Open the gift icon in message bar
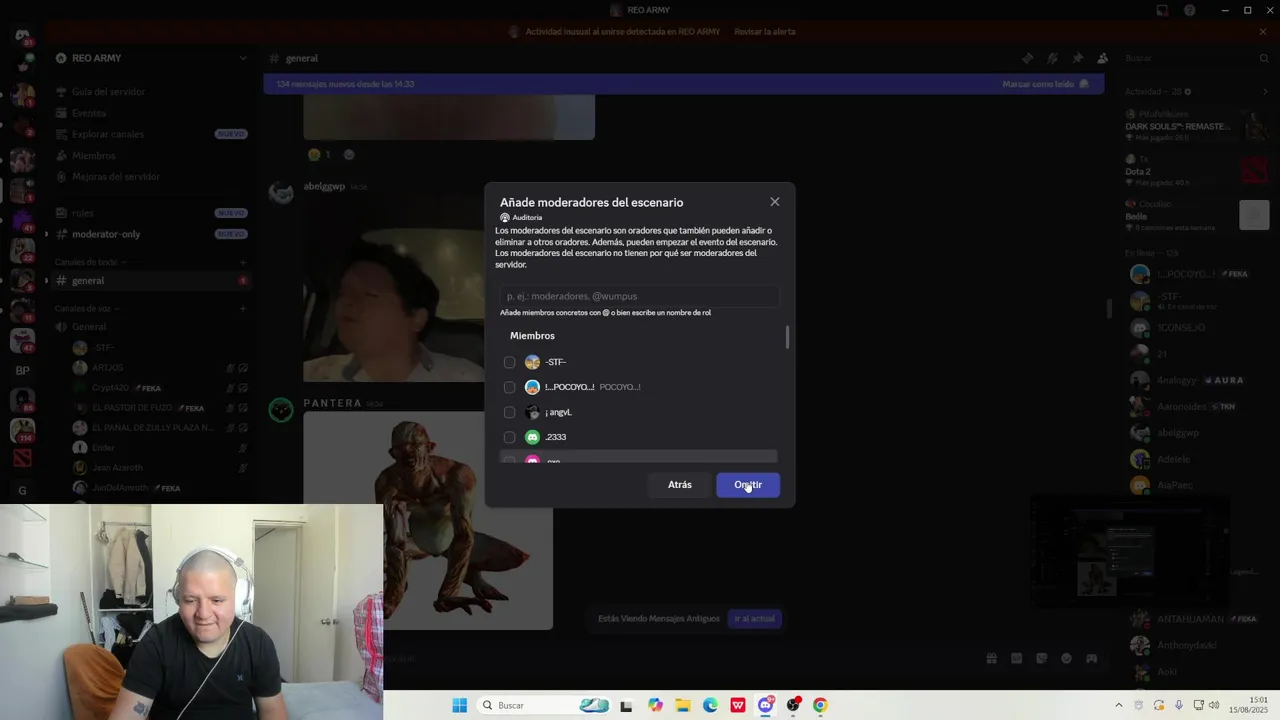Image resolution: width=1280 pixels, height=720 pixels. tap(991, 659)
